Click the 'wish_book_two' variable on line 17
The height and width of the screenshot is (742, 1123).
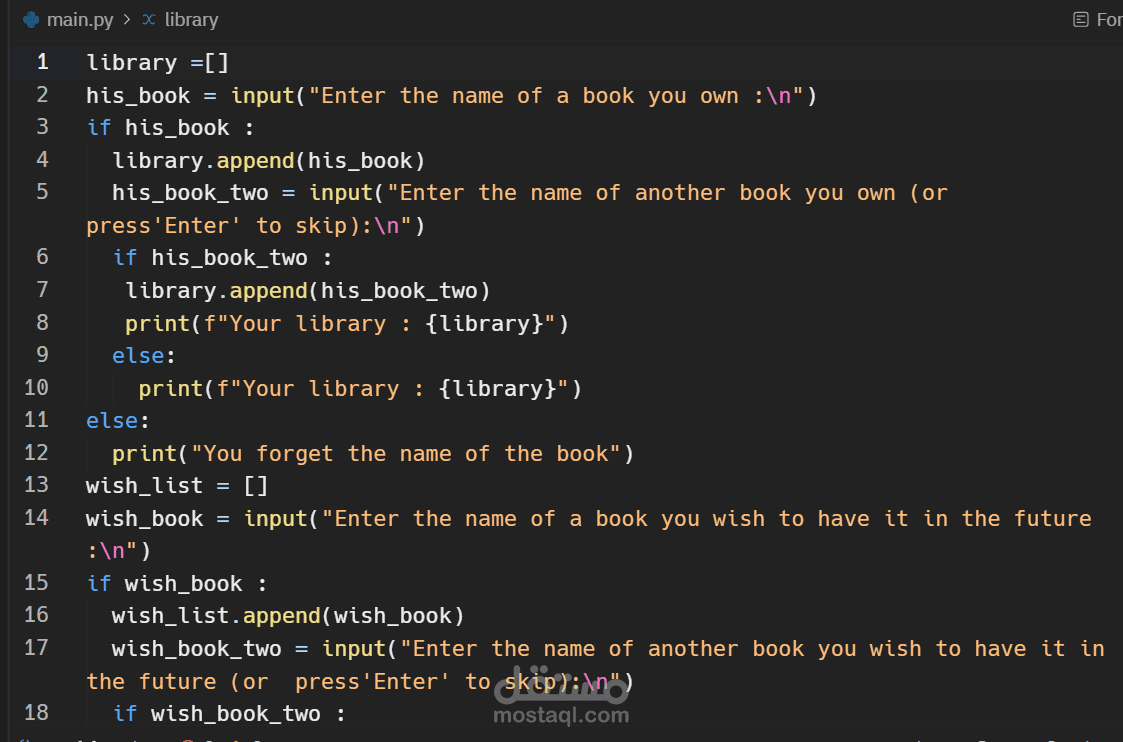click(197, 650)
